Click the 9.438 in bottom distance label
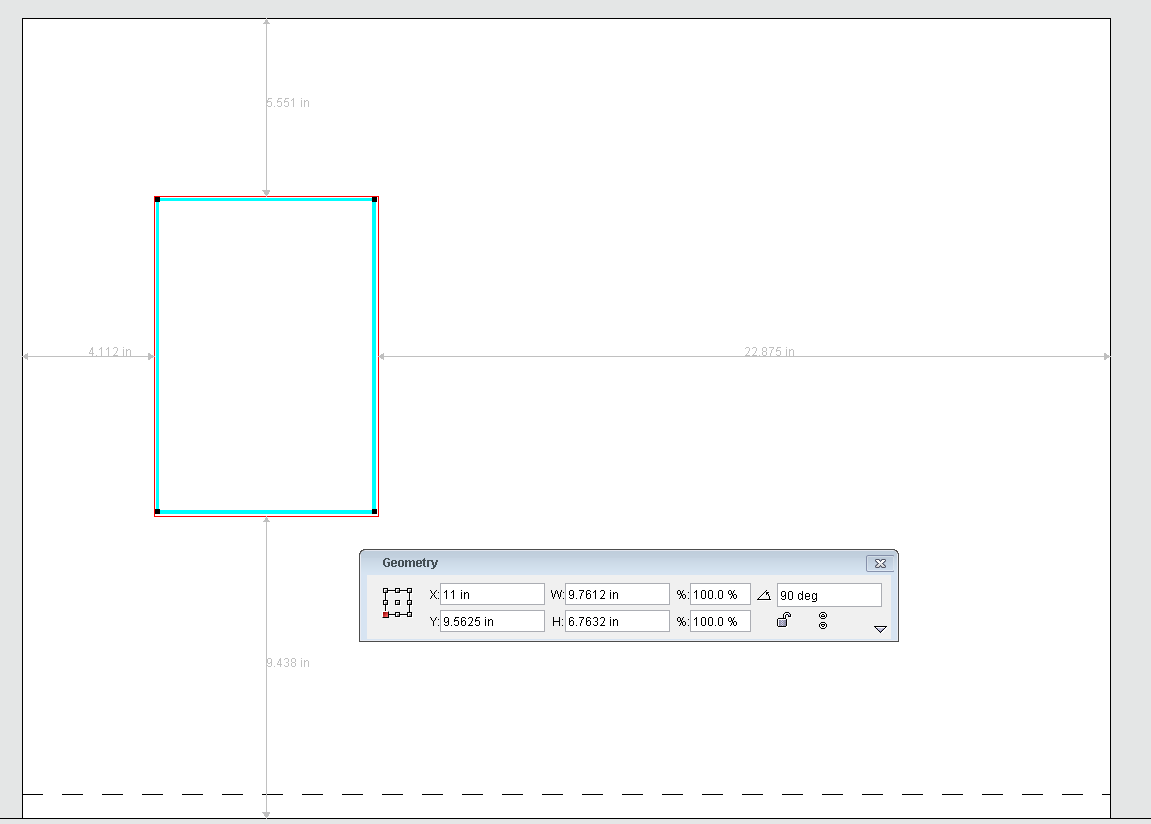The image size is (1151, 824). [x=288, y=663]
